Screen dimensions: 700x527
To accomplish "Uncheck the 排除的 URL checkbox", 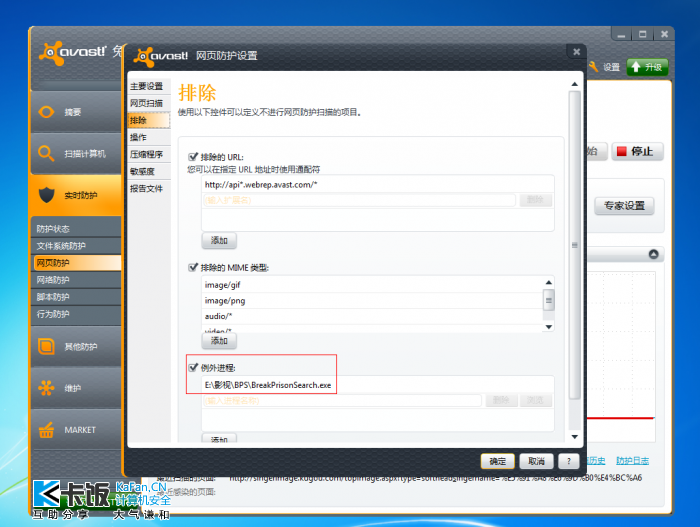I will [x=193, y=157].
